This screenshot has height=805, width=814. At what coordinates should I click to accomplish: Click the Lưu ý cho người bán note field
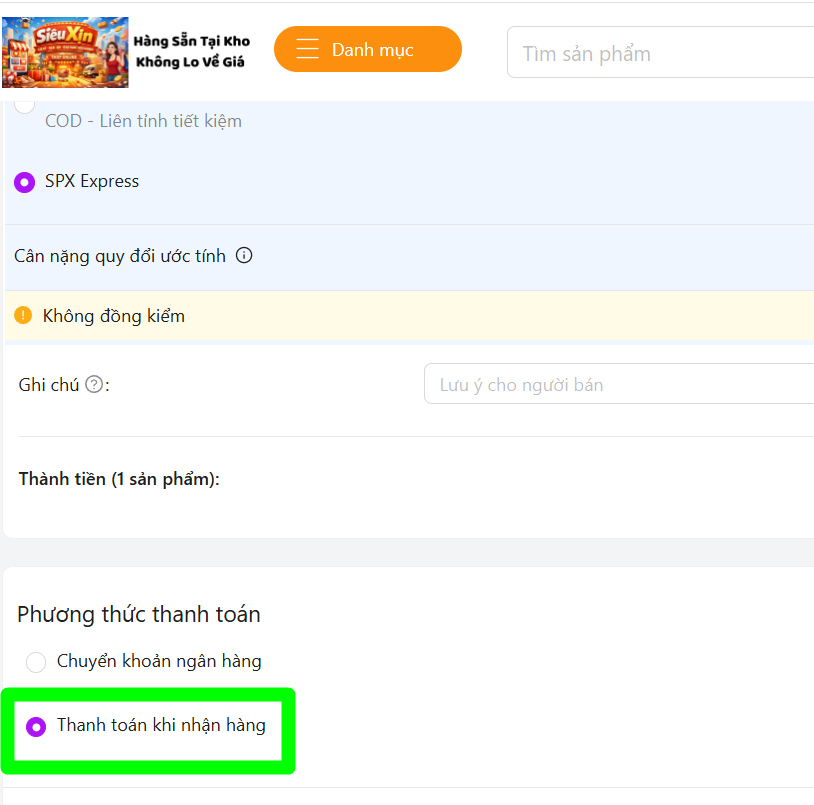619,384
